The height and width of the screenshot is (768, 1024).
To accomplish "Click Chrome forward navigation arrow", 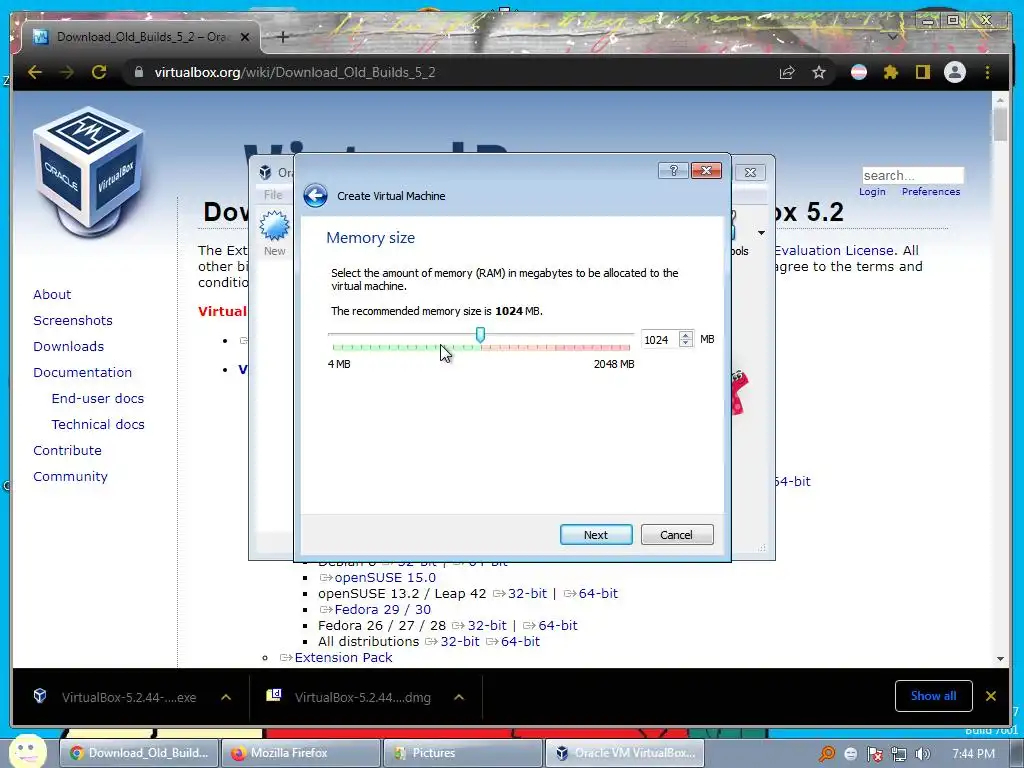I will [x=67, y=72].
